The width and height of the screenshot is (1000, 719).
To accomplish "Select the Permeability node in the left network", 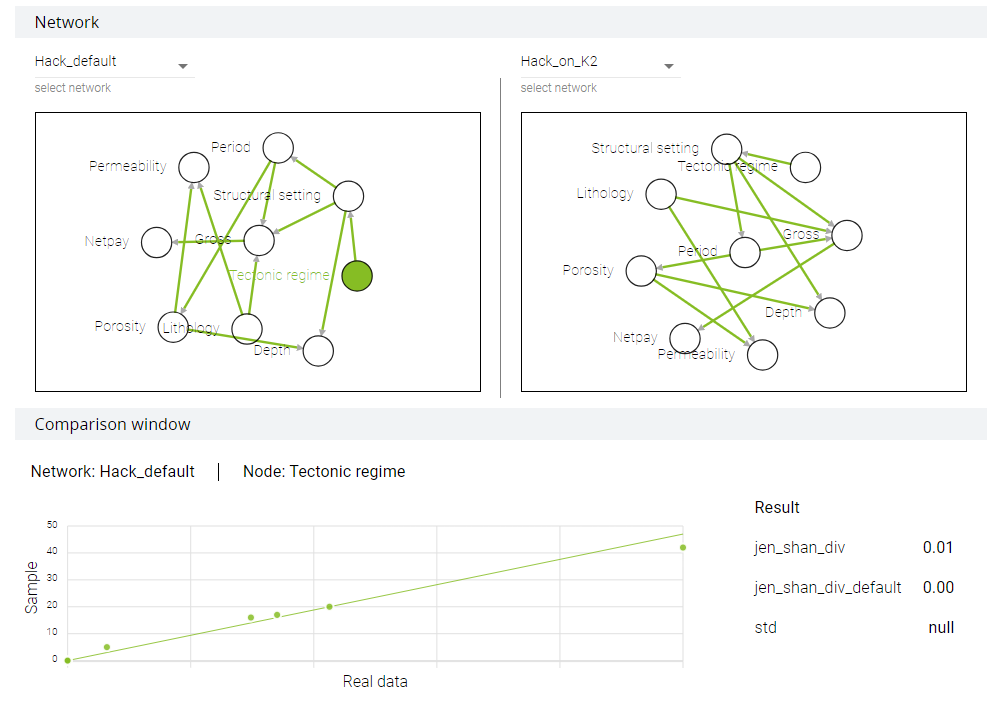I will [x=194, y=168].
